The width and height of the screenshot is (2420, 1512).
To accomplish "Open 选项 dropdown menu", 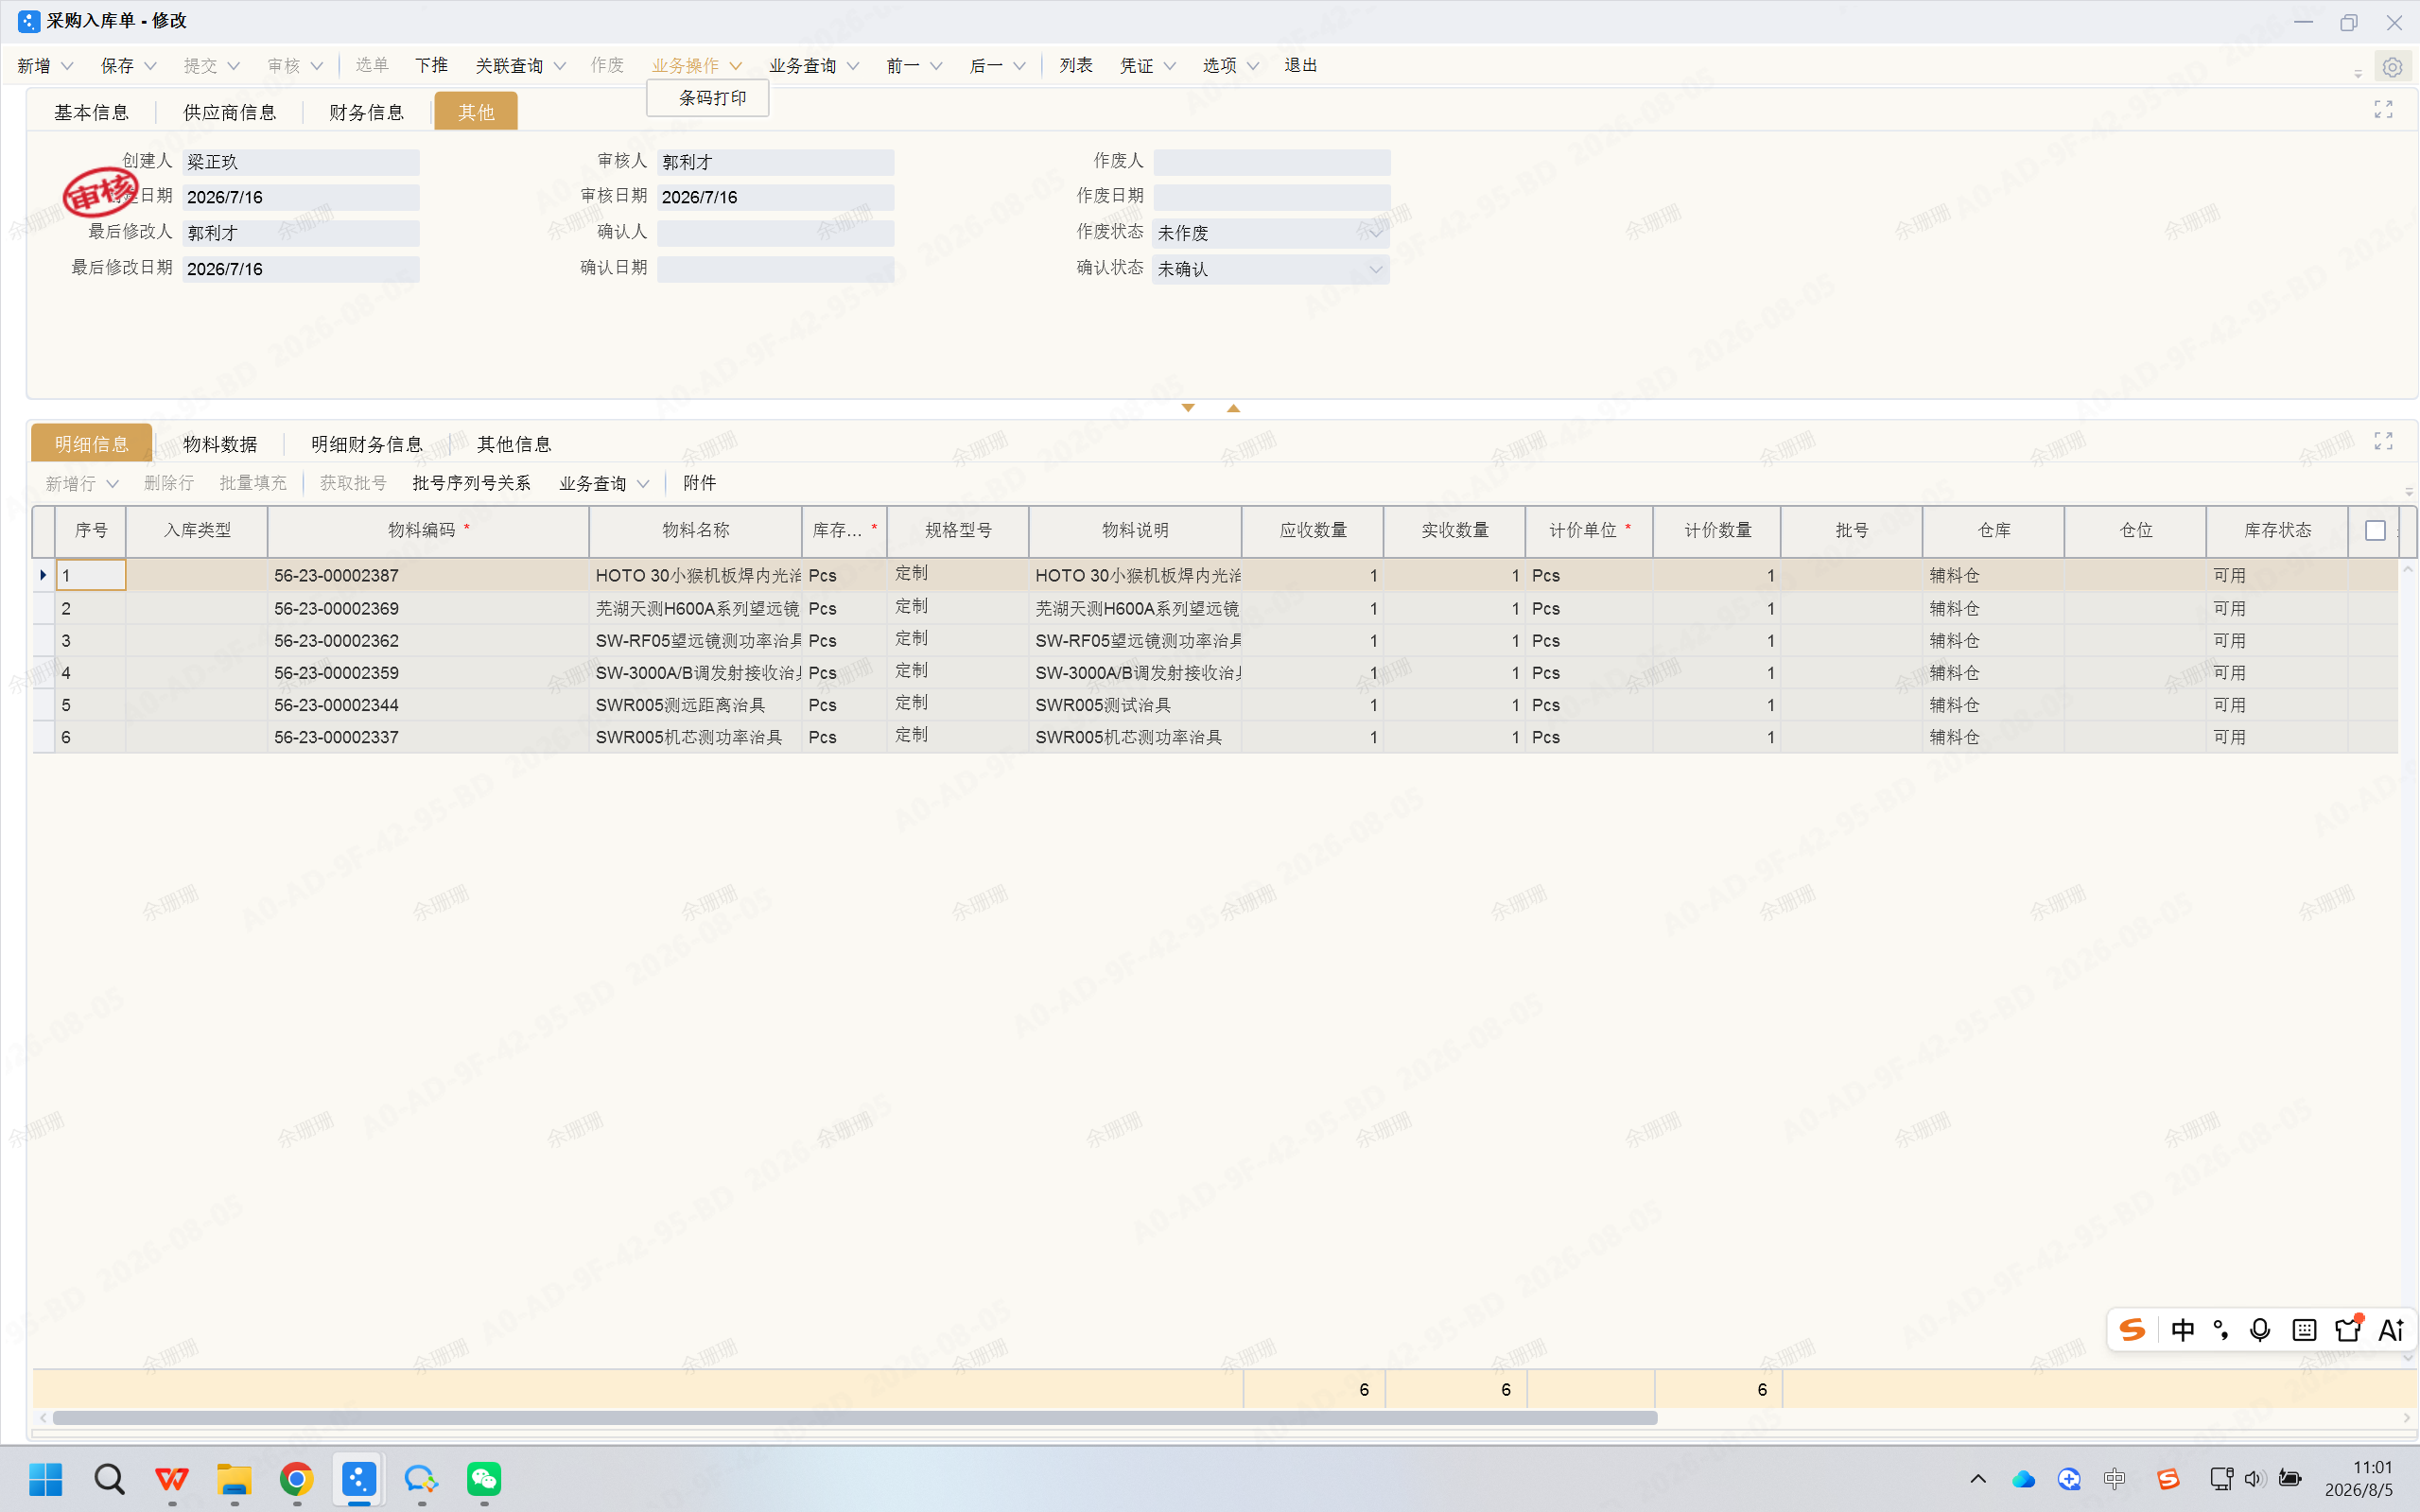I will (1230, 66).
